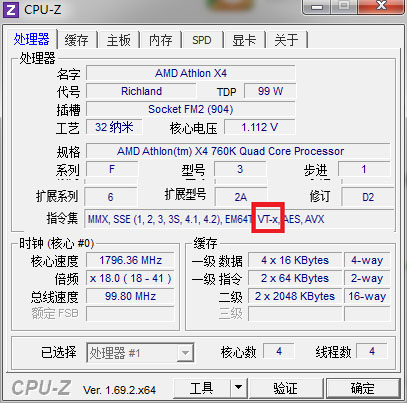Click the 型号 value 3
Screen dimensions: 407x403
[x=240, y=169]
